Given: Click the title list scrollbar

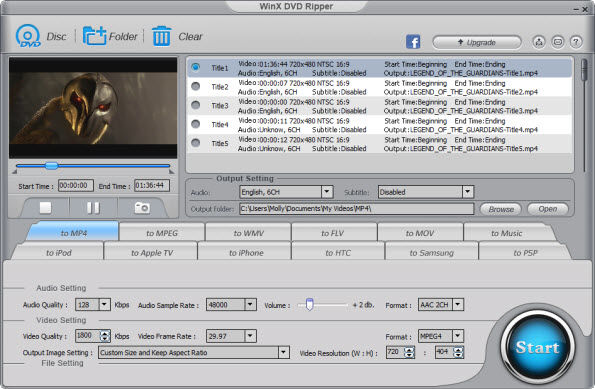Looking at the screenshot, I should coord(584,69).
